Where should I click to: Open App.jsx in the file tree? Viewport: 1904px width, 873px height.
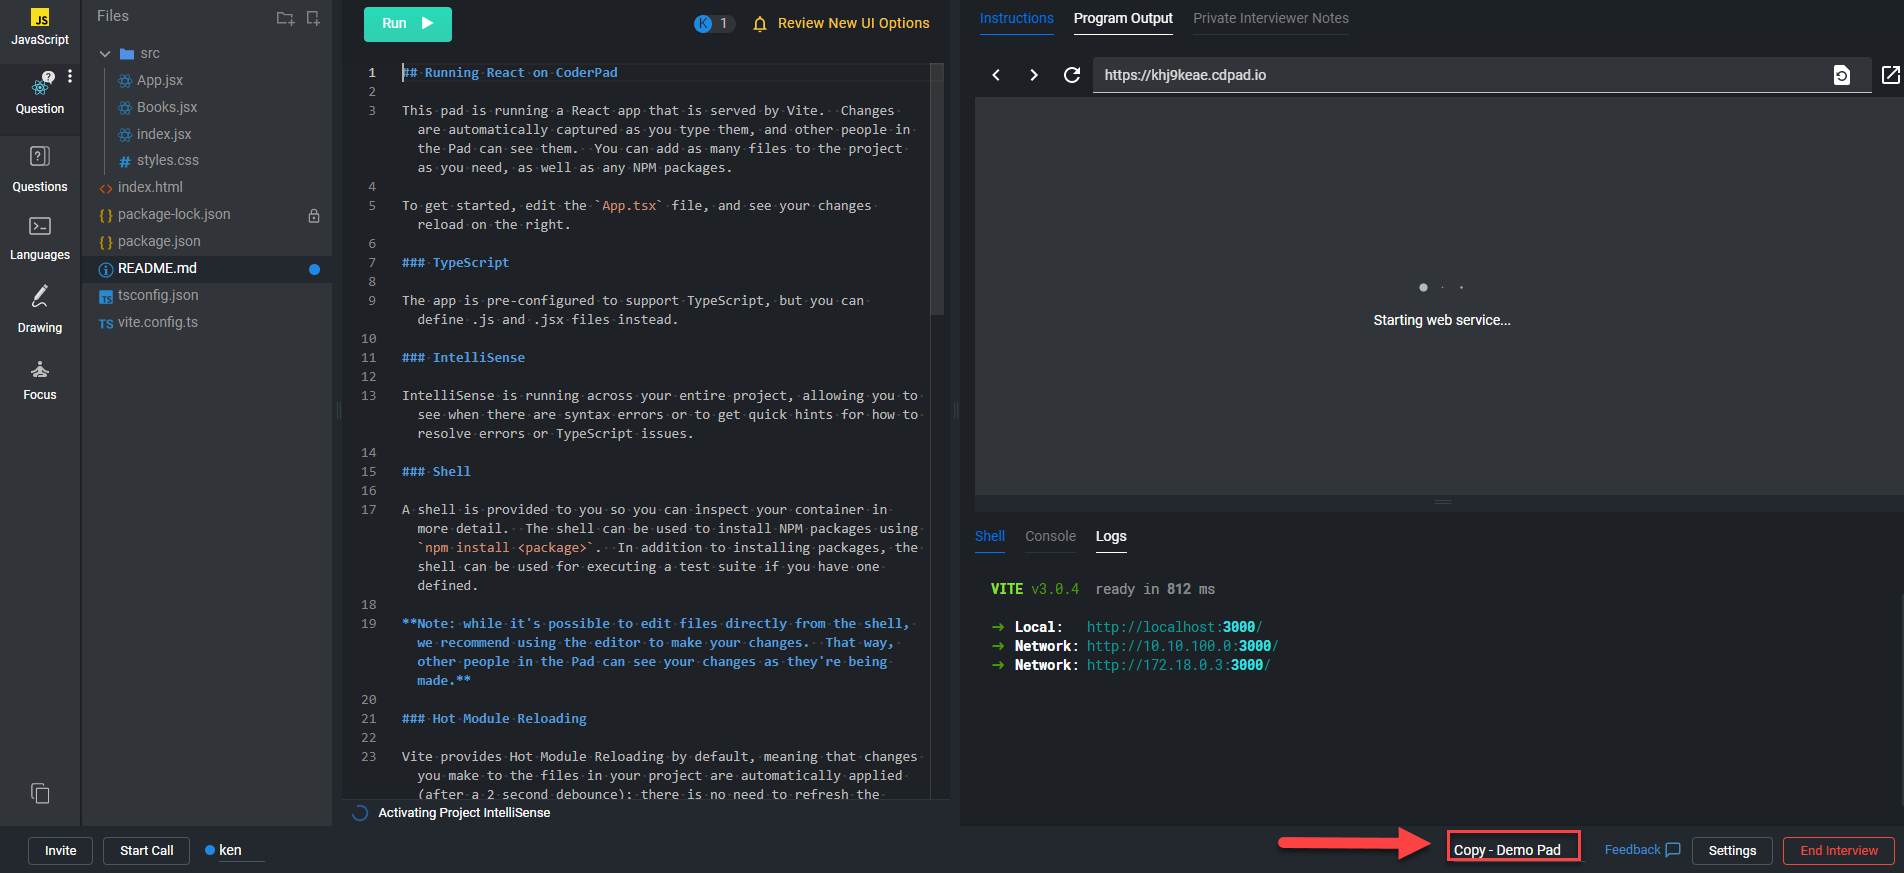tap(160, 80)
